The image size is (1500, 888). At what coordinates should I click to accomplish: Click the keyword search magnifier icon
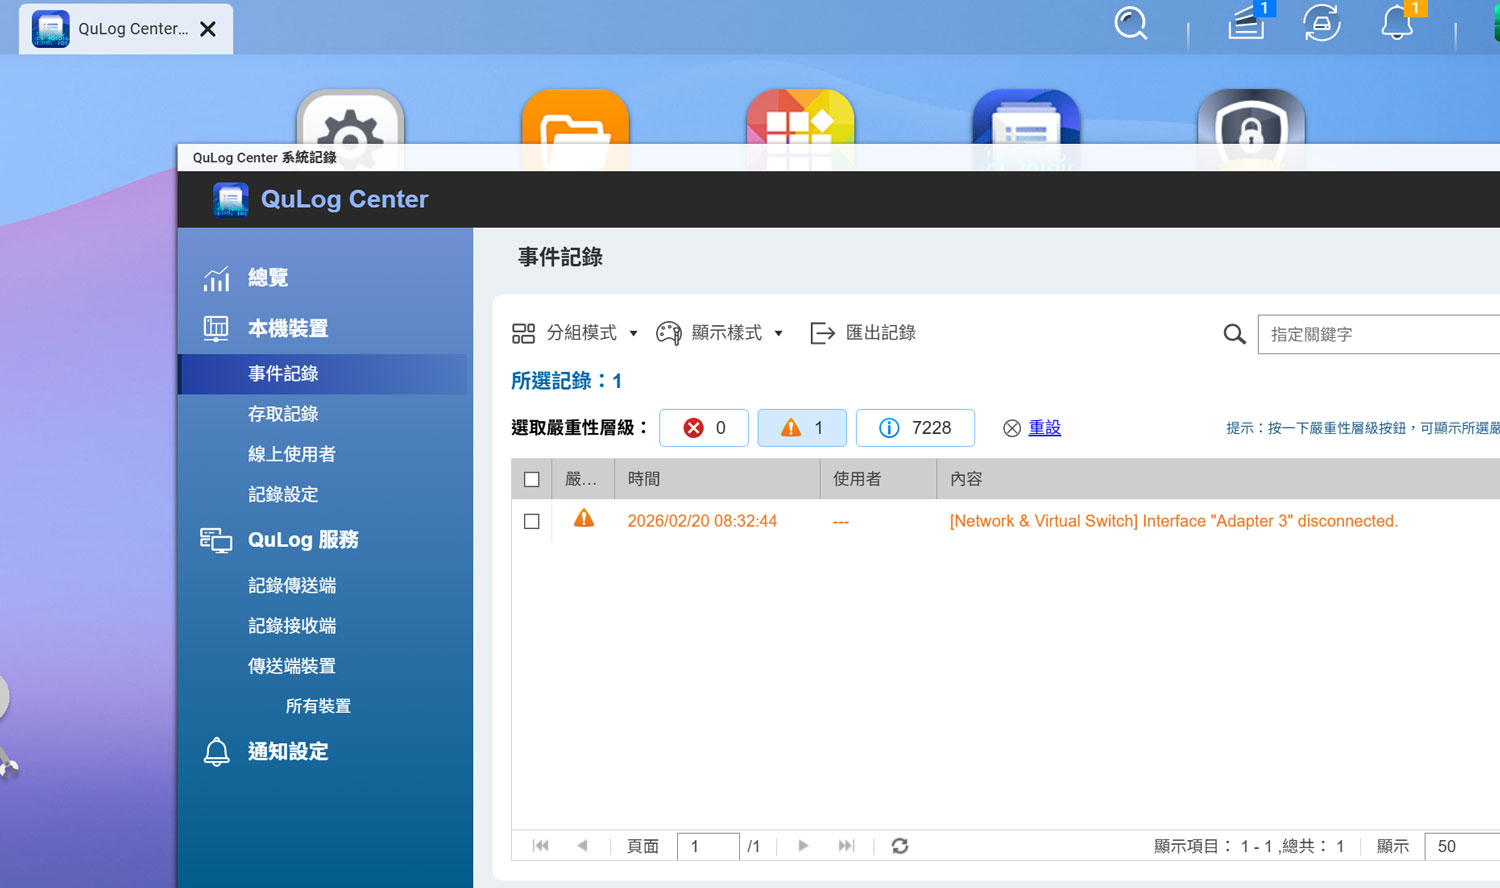point(1235,334)
